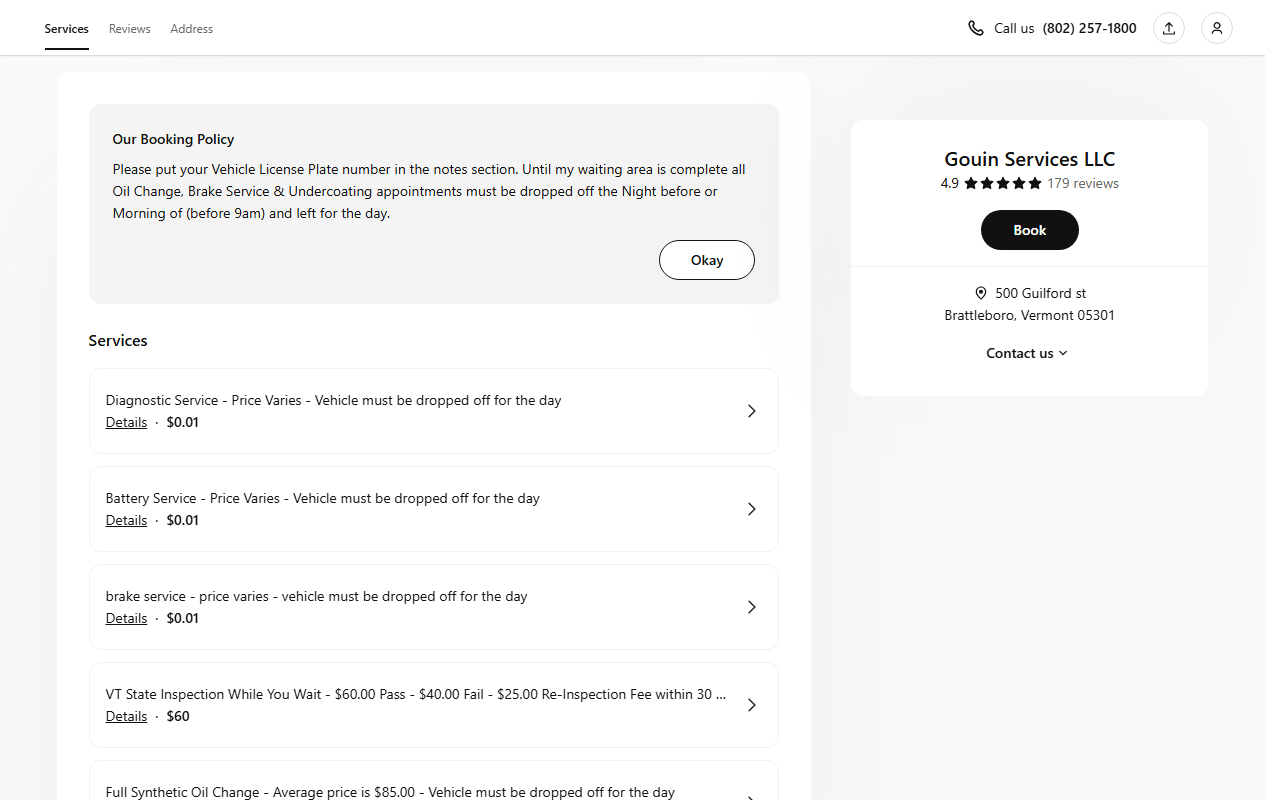Switch to the Services tab

click(x=67, y=29)
